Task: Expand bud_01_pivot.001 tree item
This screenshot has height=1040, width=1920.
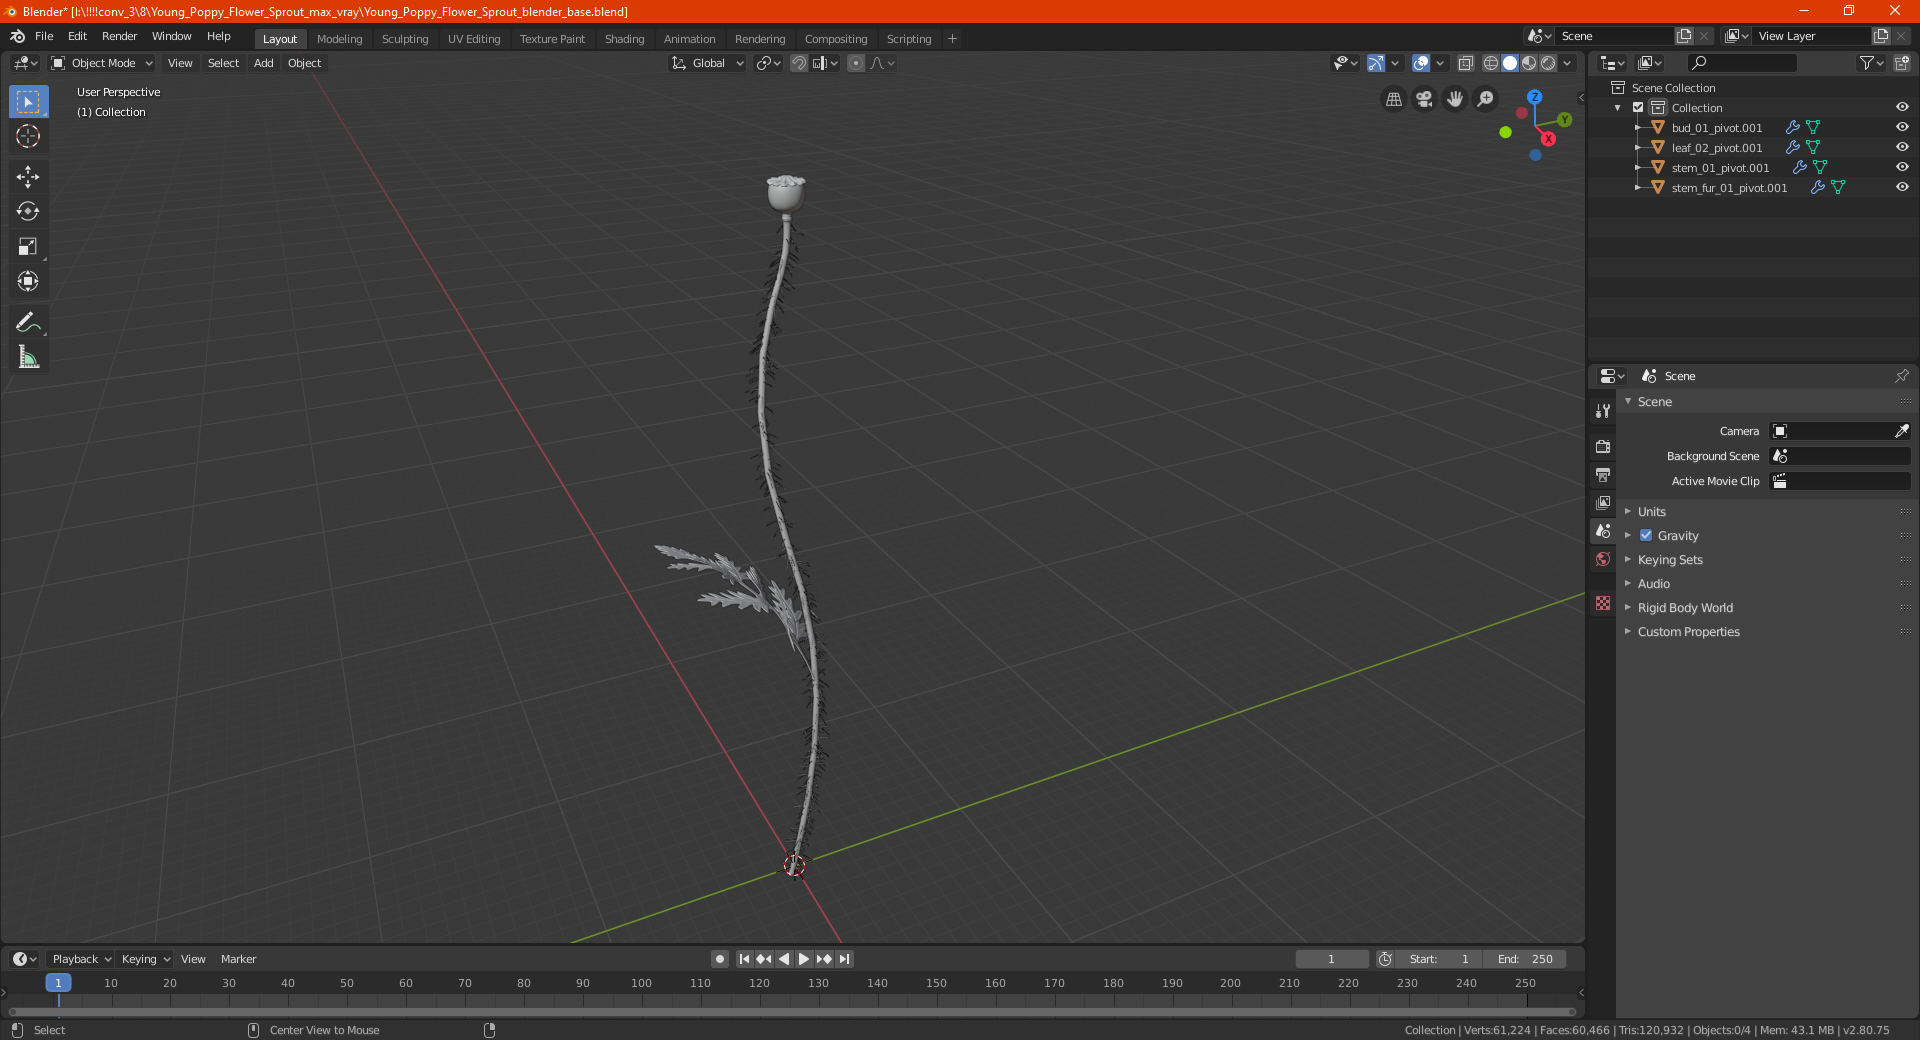Action: pos(1637,127)
